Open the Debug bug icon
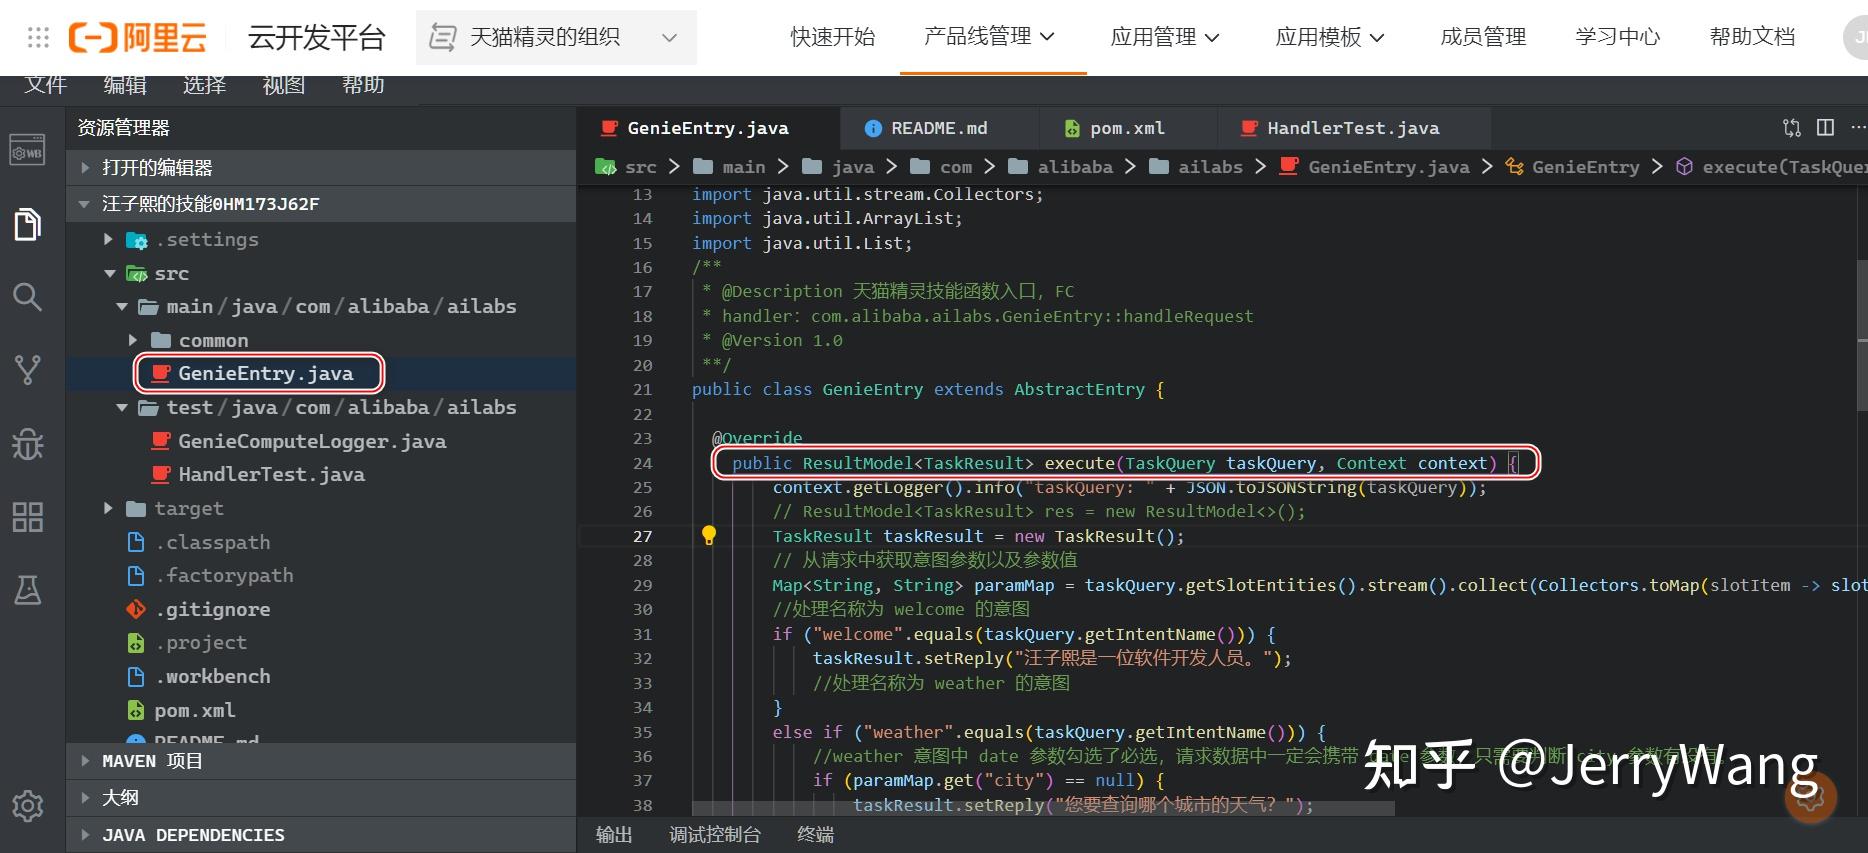 tap(27, 444)
